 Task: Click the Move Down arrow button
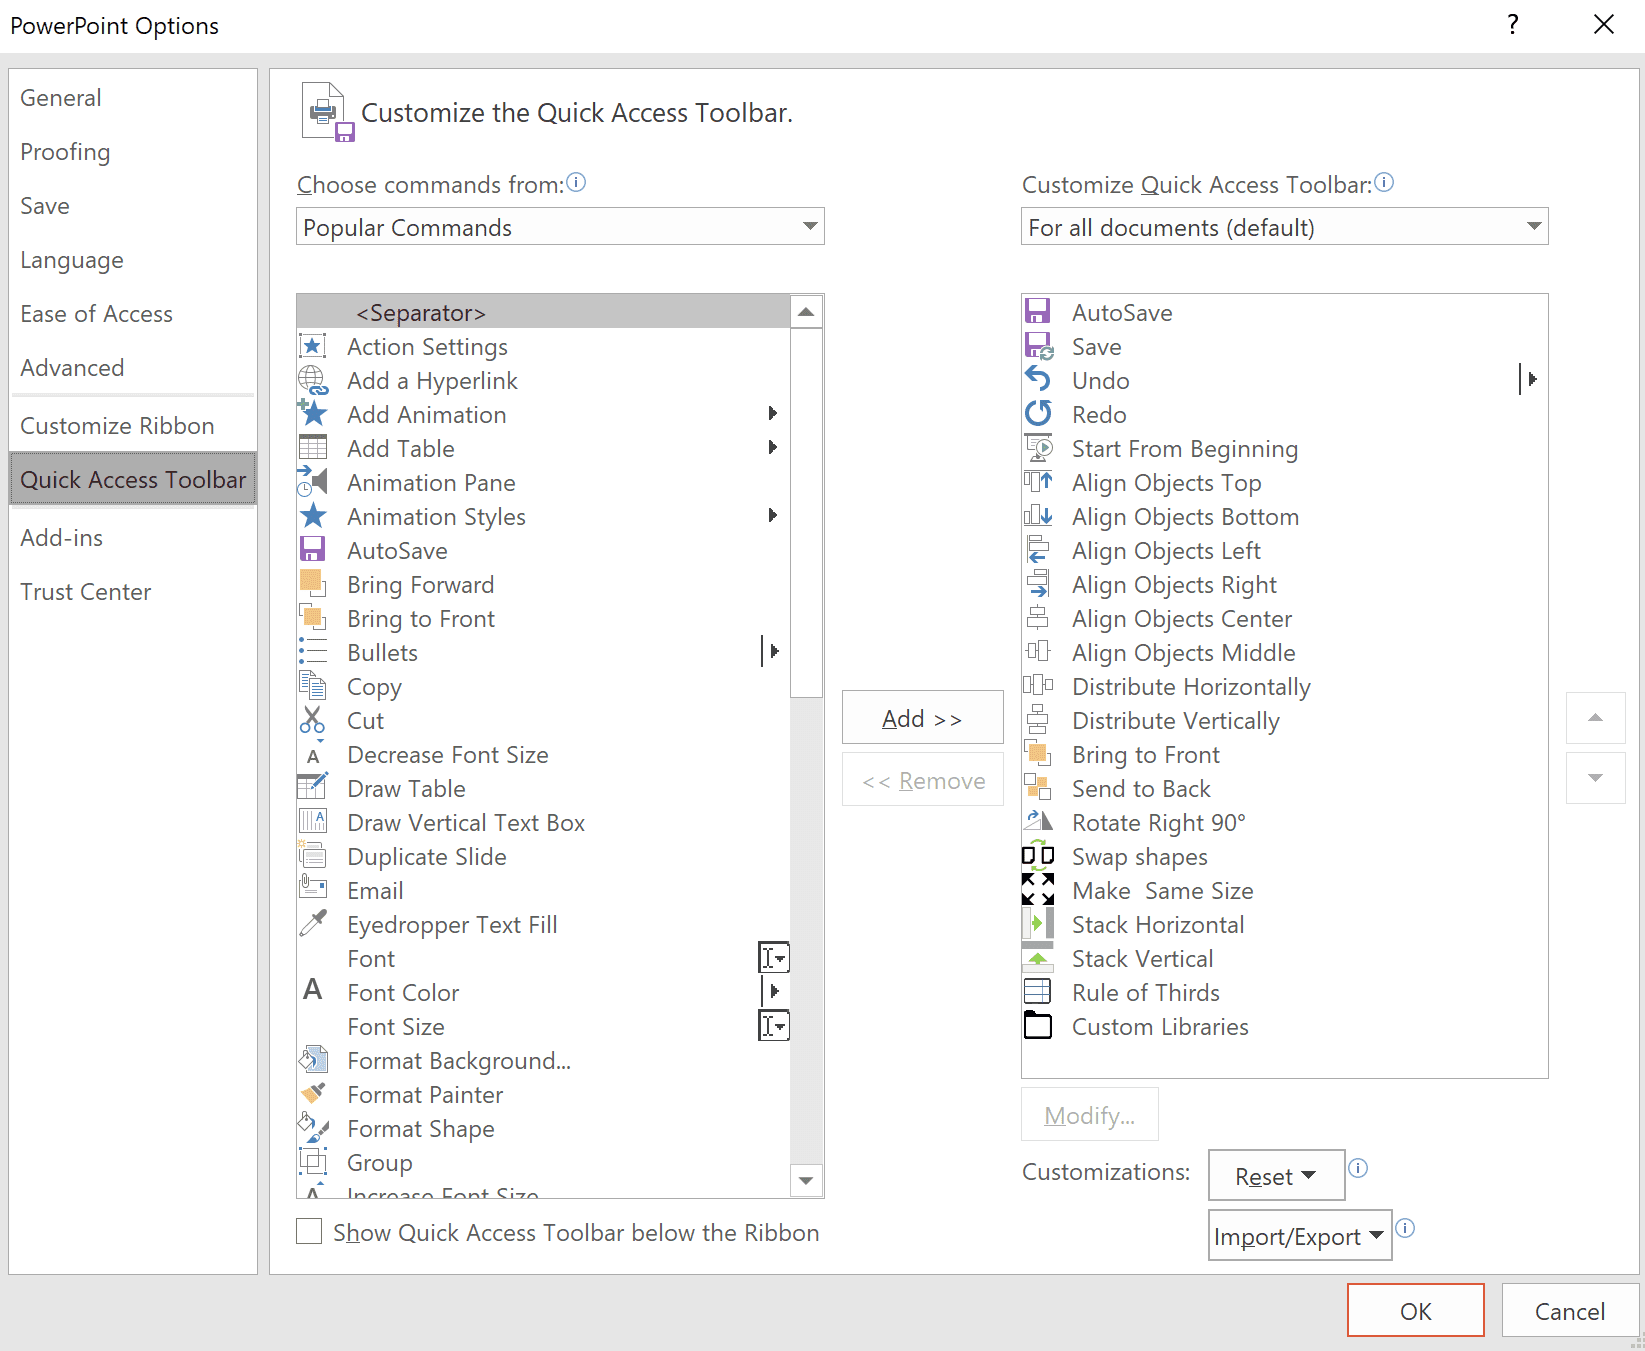pyautogui.click(x=1596, y=778)
